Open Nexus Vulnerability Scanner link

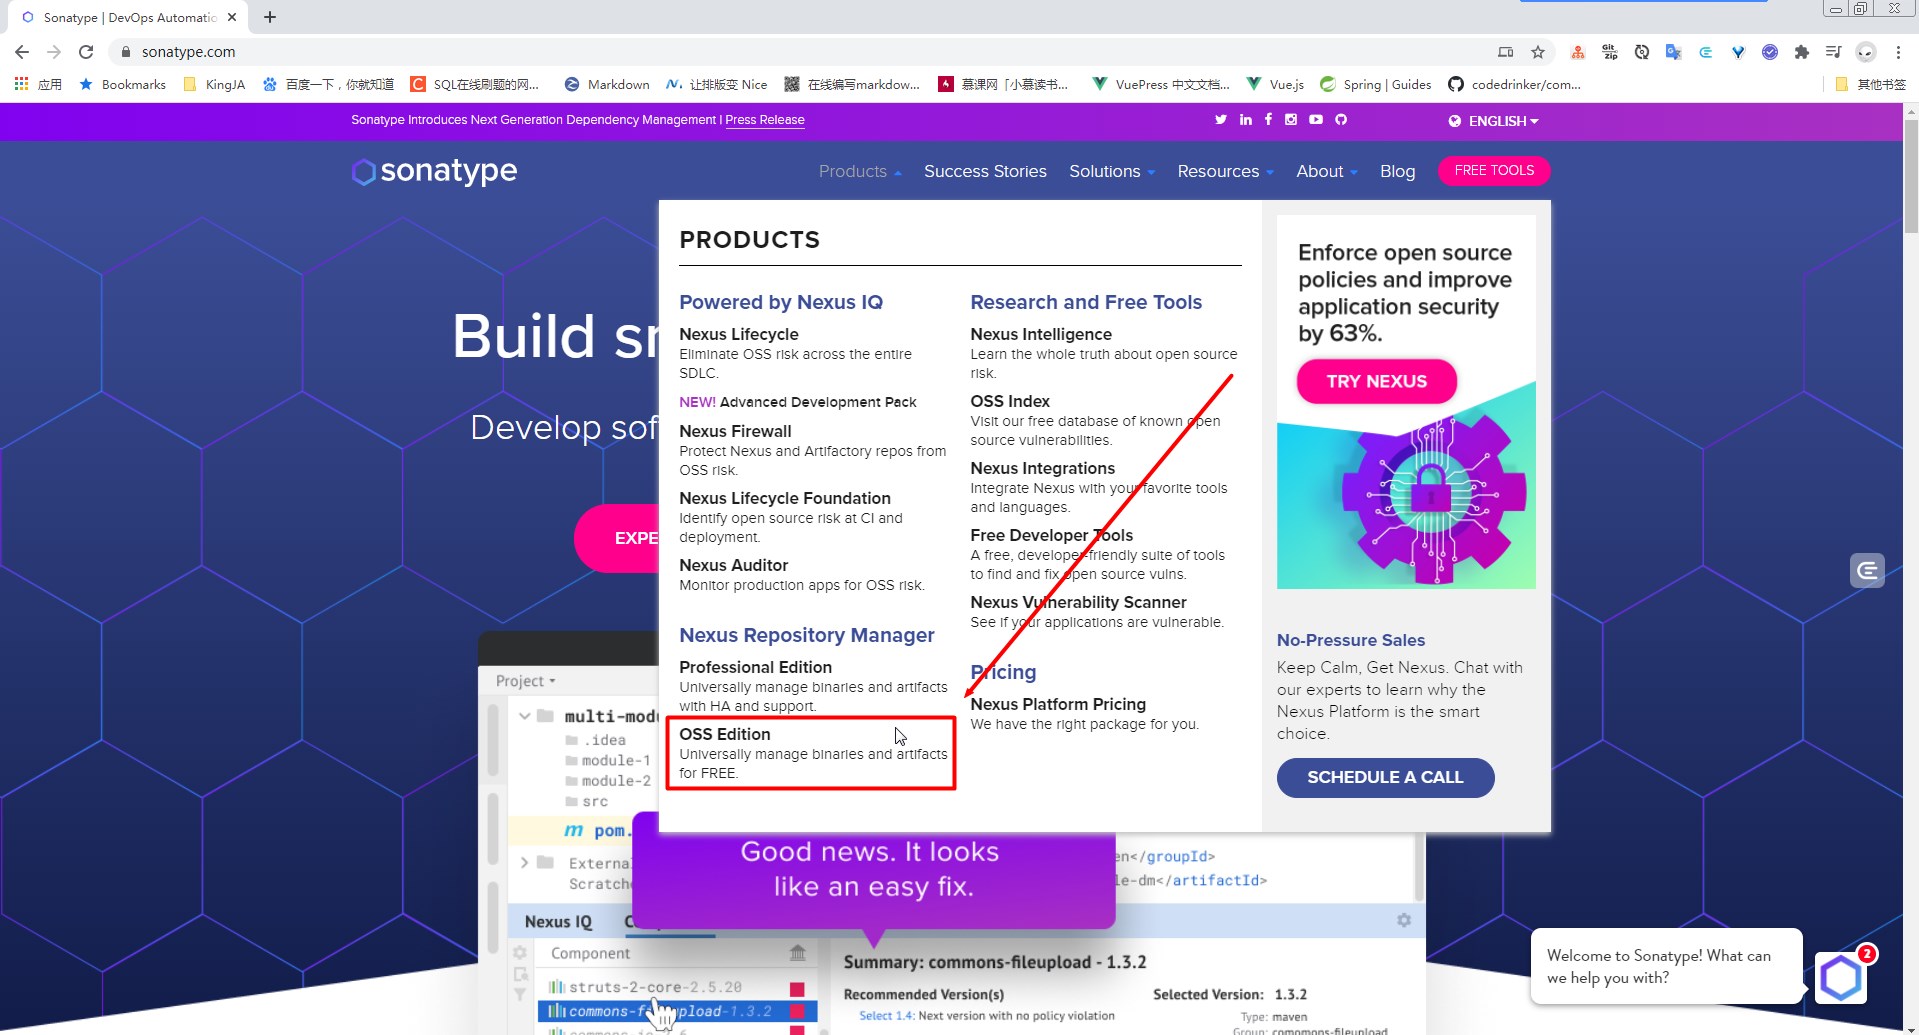[x=1078, y=602]
